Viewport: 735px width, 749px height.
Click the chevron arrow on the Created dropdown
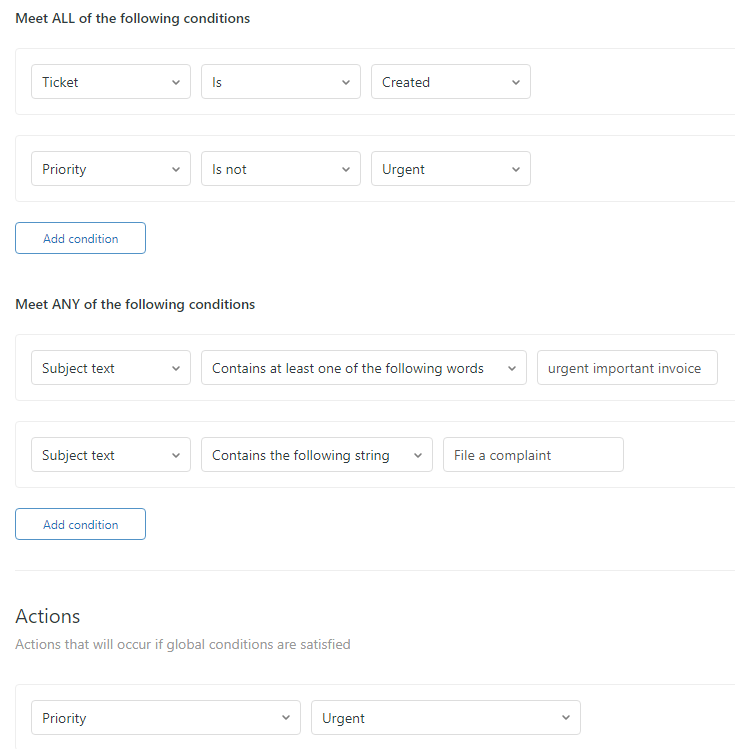pos(516,83)
